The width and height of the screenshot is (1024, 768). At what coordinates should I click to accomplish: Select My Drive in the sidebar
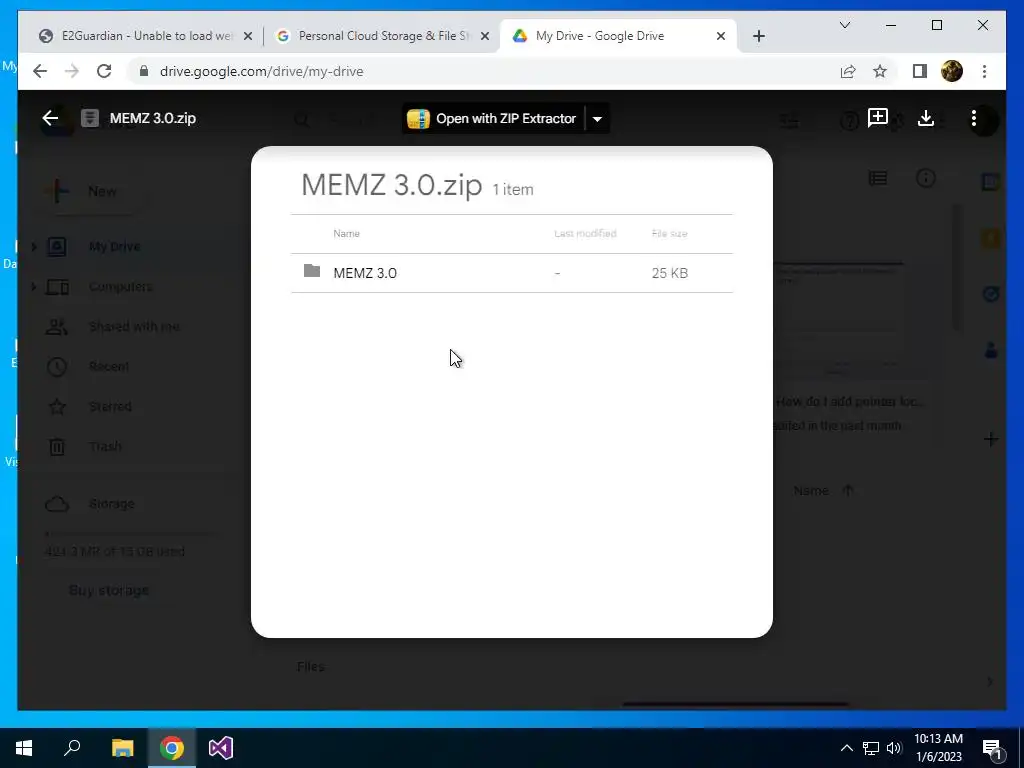pos(115,247)
